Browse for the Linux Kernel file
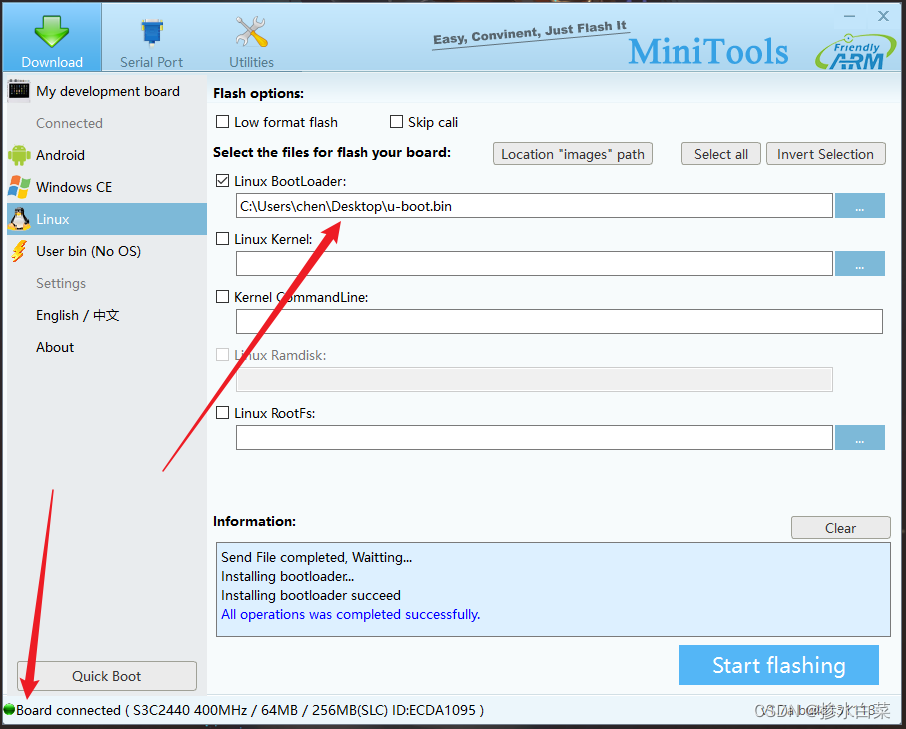This screenshot has width=906, height=729. tap(860, 263)
